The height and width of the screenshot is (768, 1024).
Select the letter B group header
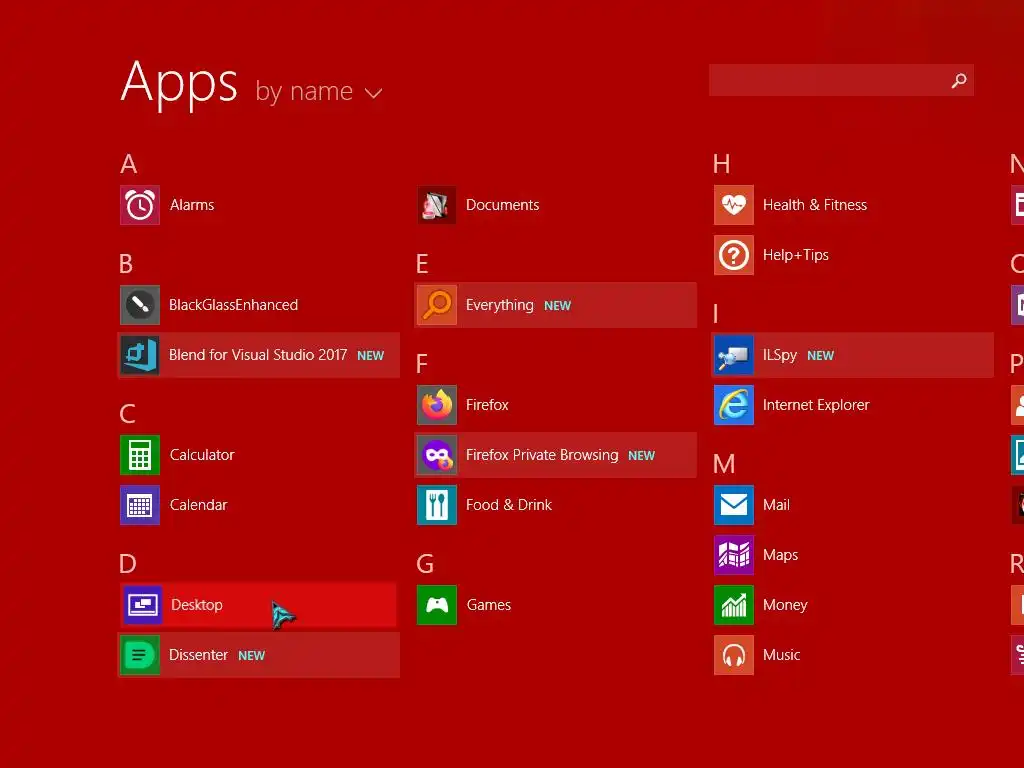[126, 264]
